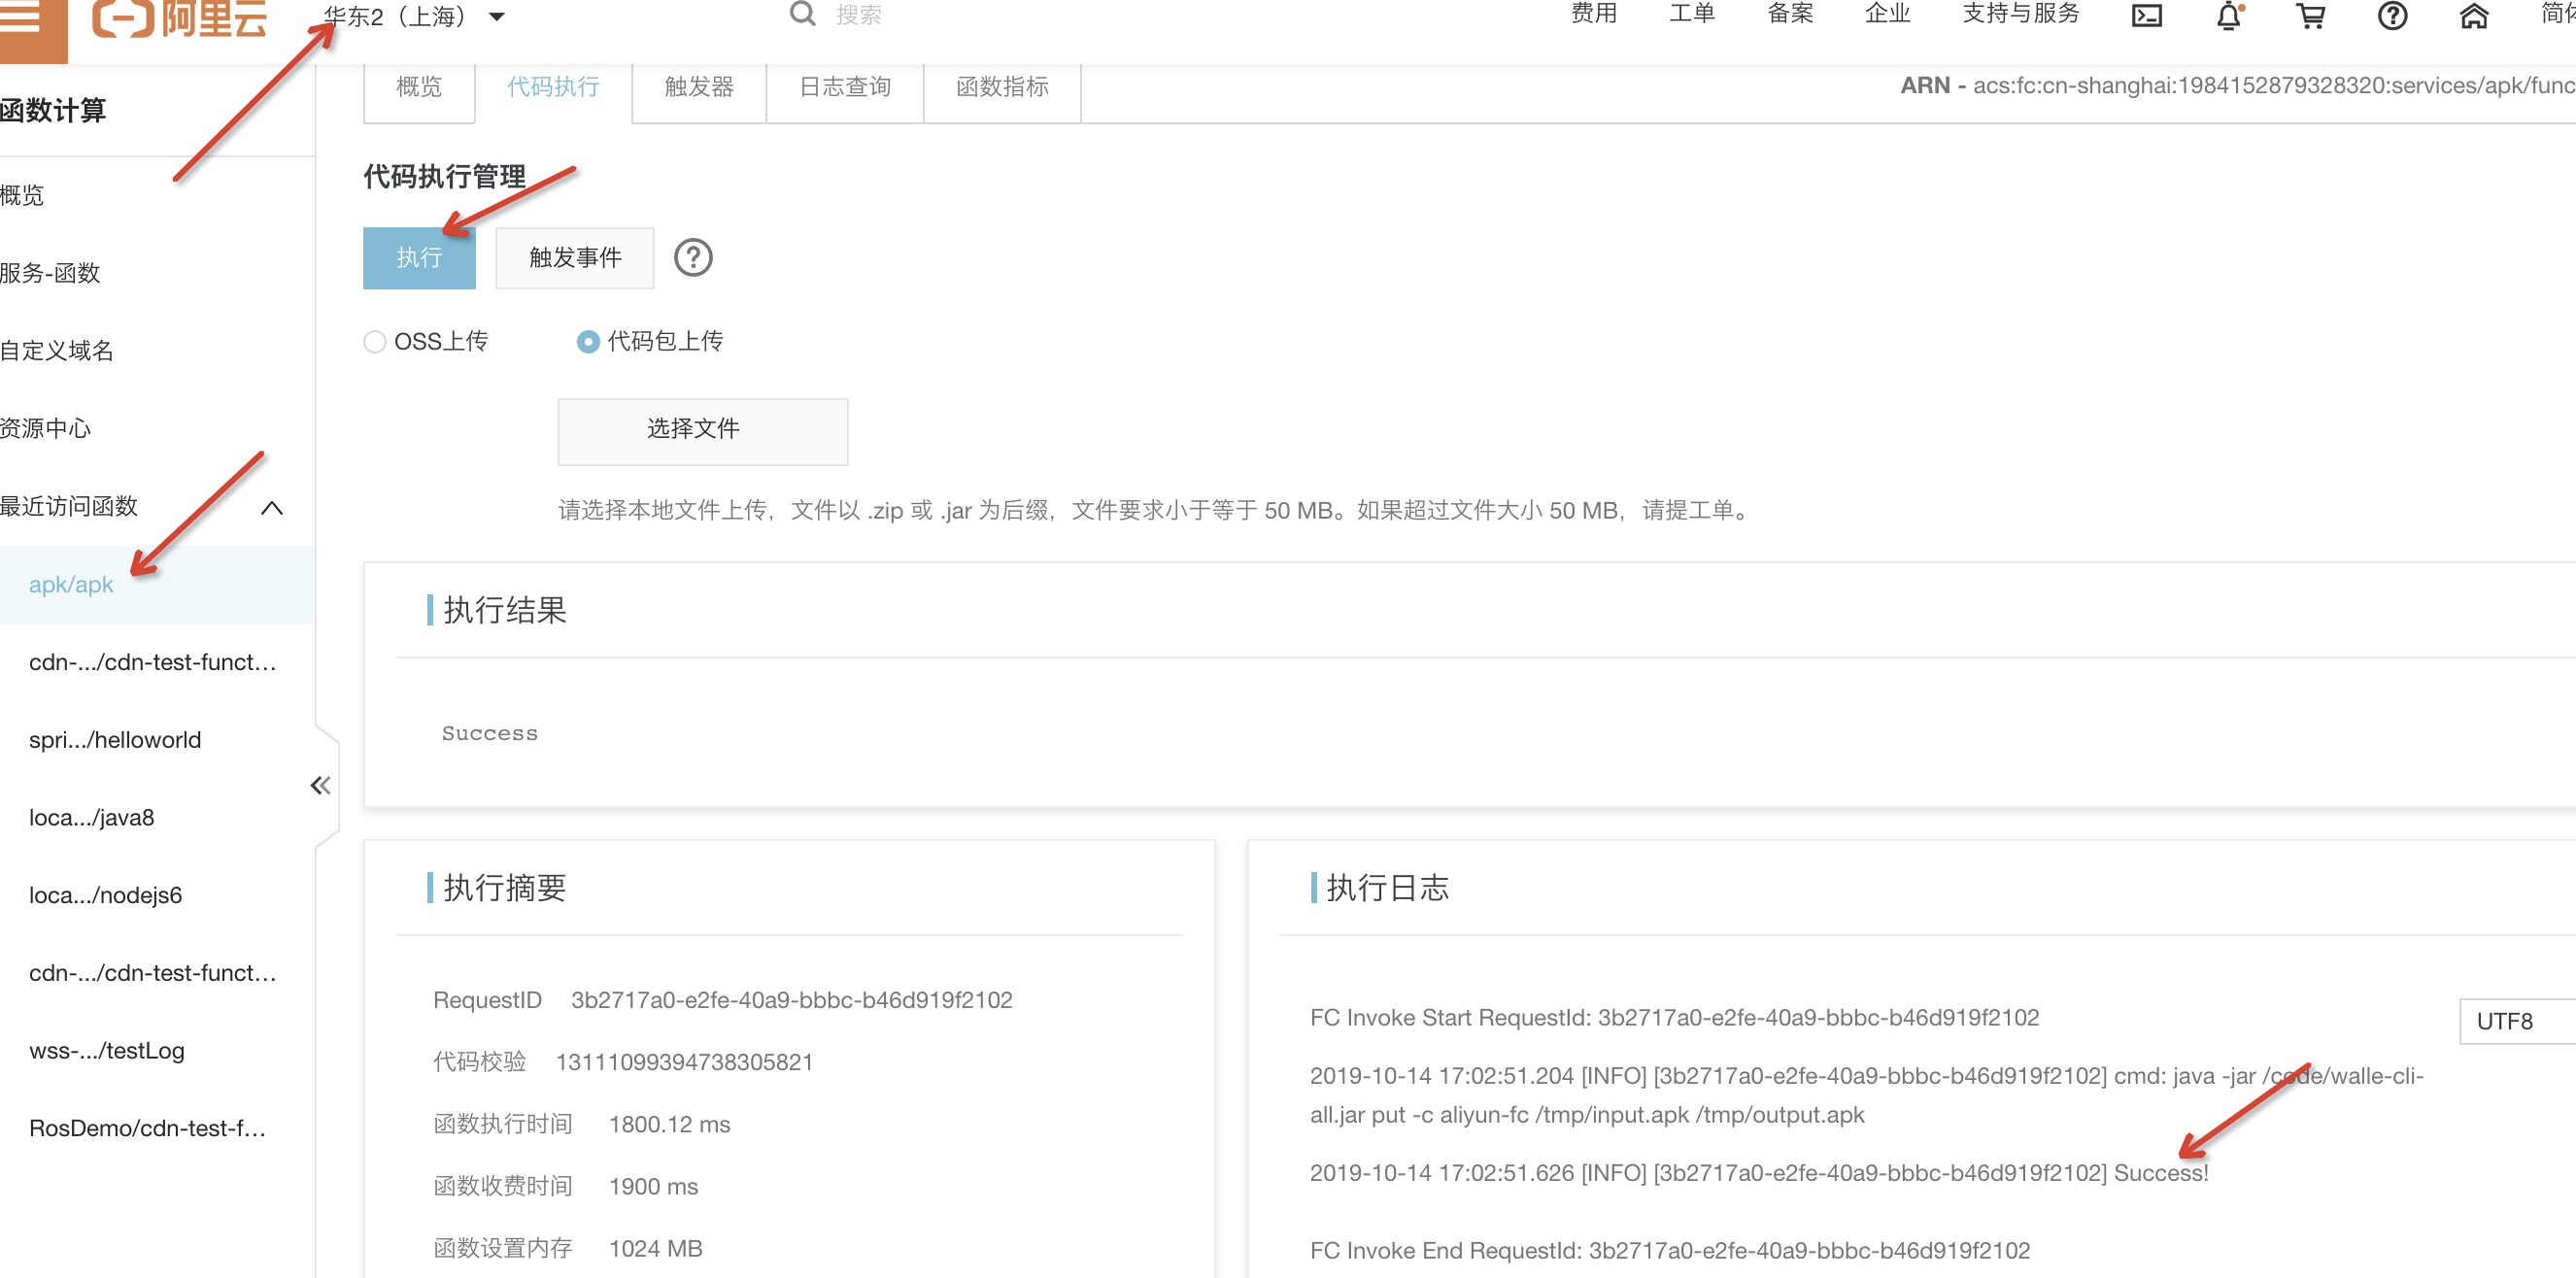Select the OSS上传 radio option
The height and width of the screenshot is (1278, 2576).
click(375, 342)
